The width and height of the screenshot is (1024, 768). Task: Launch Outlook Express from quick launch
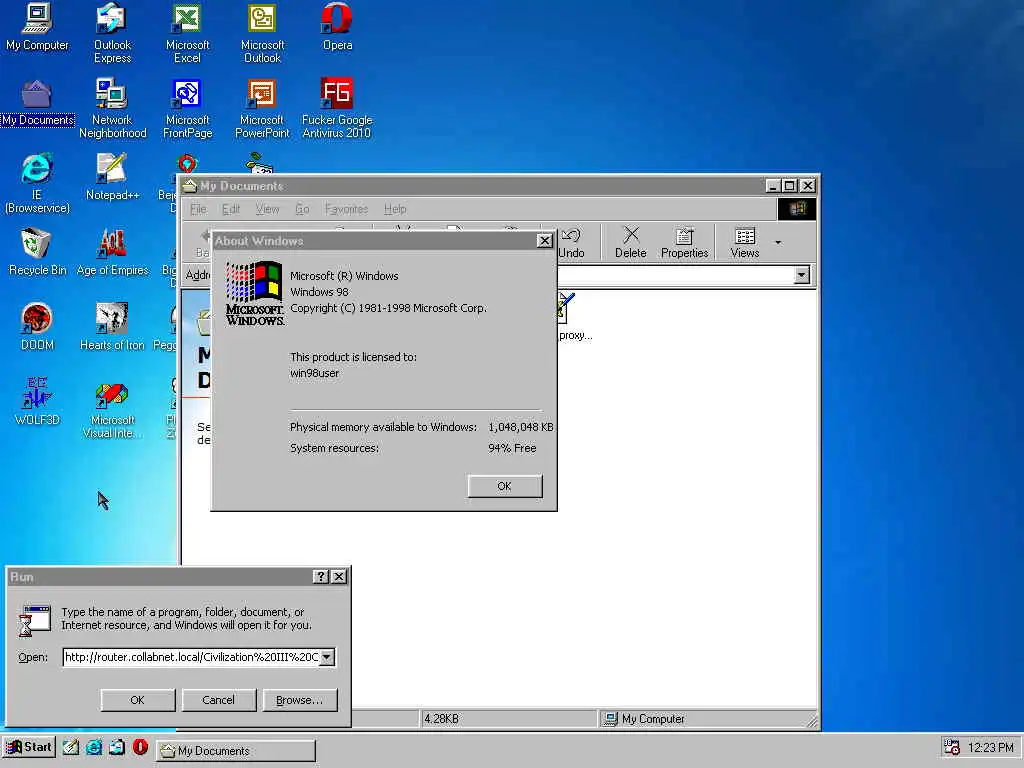[x=118, y=748]
